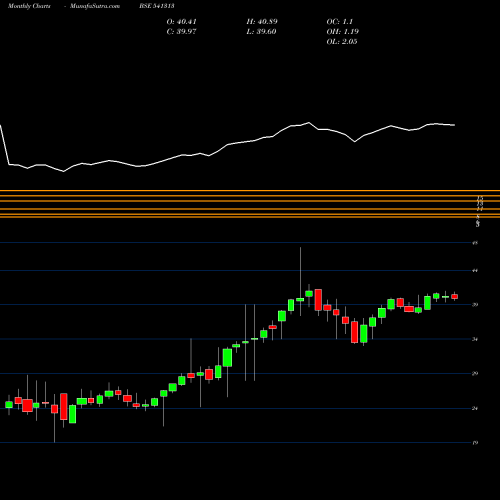Open the MunafaSutra.com site label
The width and height of the screenshot is (500, 500).
pyautogui.click(x=95, y=6)
